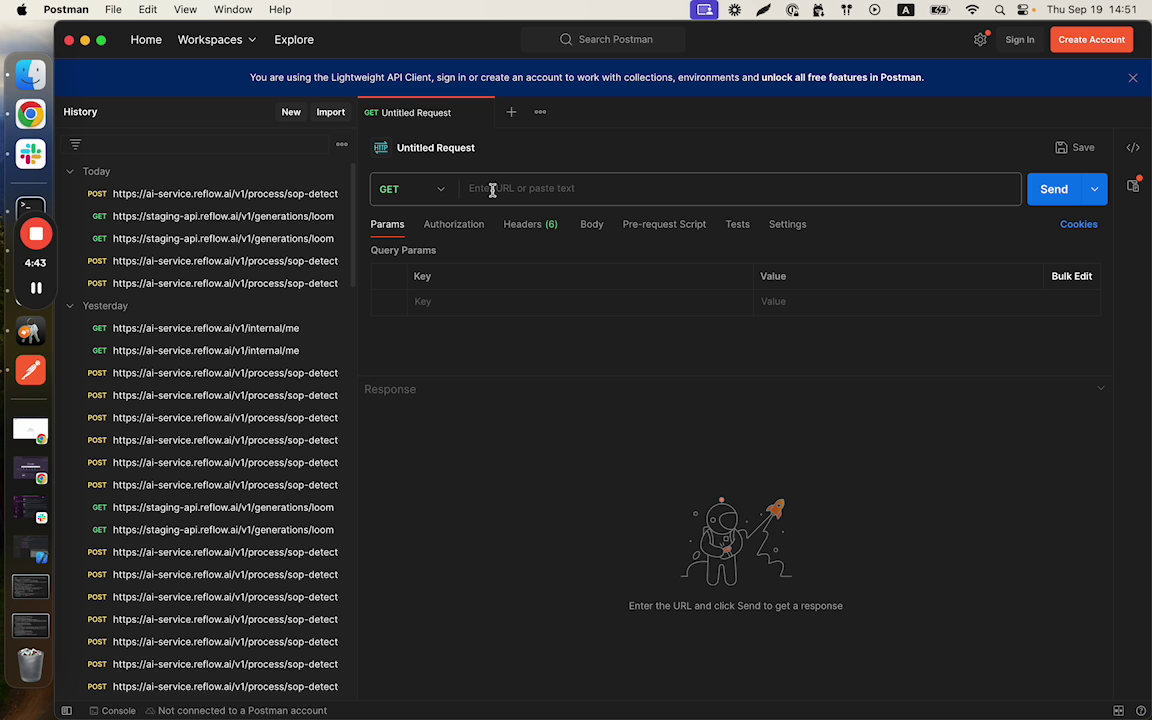Stop the screen recording
Image resolution: width=1152 pixels, height=720 pixels.
coord(36,234)
